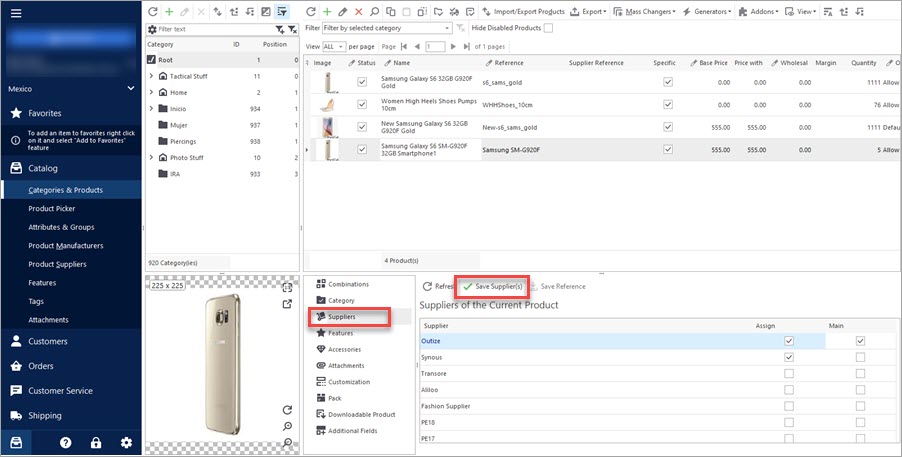Go to first page of products
This screenshot has width=902, height=457.
click(404, 47)
